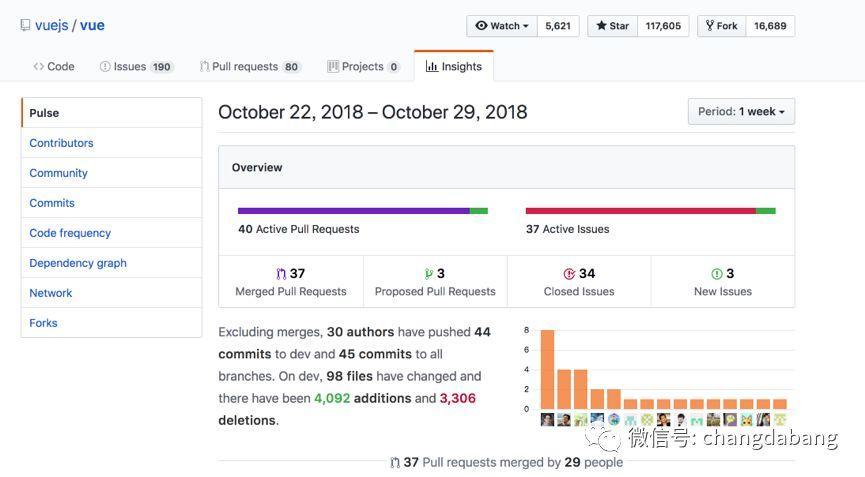Open the Watch dropdown button
This screenshot has height=477, width=865.
pos(502,26)
